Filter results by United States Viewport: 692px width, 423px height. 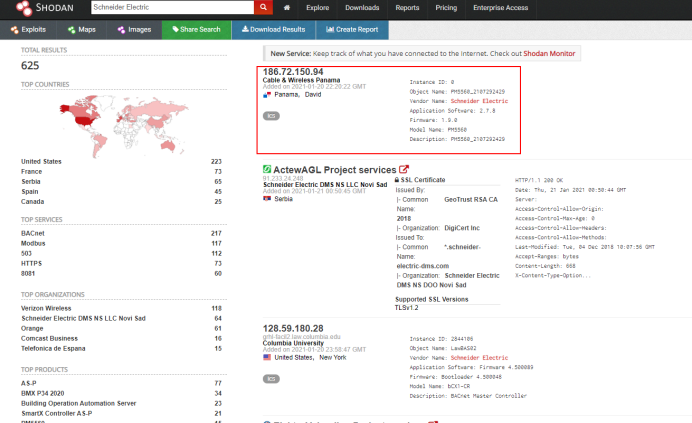click(x=41, y=161)
